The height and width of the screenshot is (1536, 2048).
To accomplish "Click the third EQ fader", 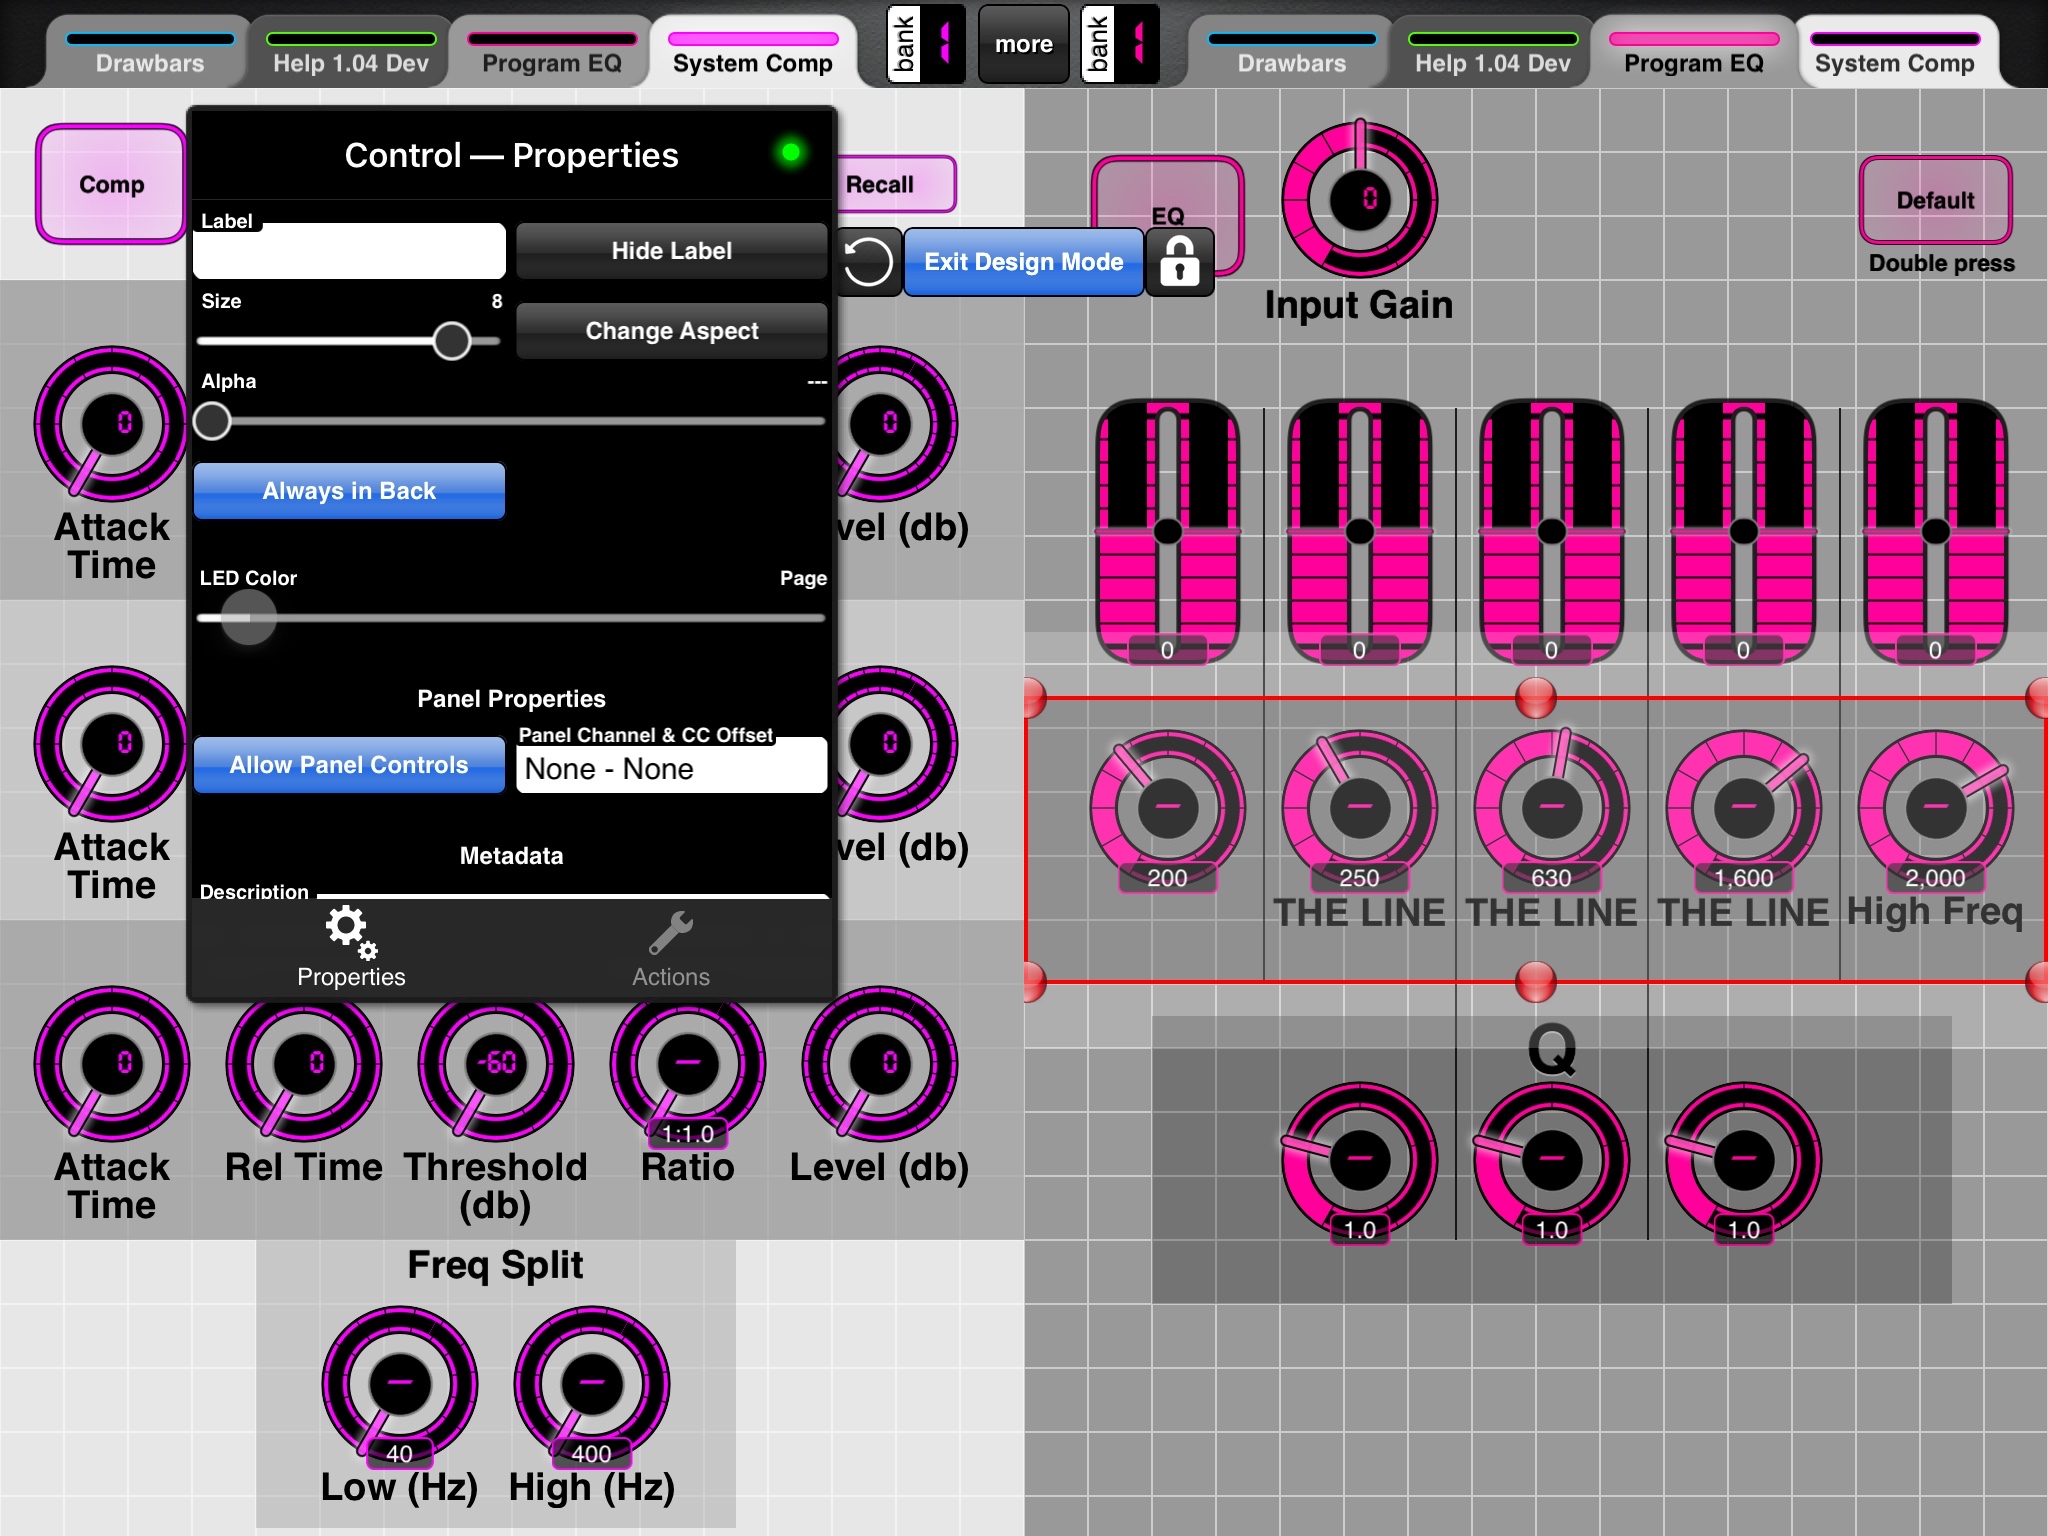I will point(1551,531).
